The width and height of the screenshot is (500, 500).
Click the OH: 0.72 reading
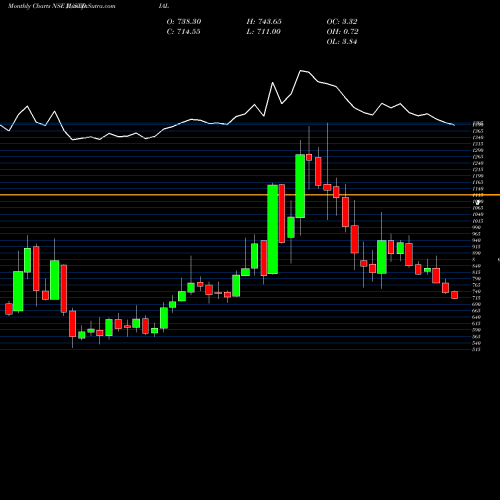(x=342, y=32)
